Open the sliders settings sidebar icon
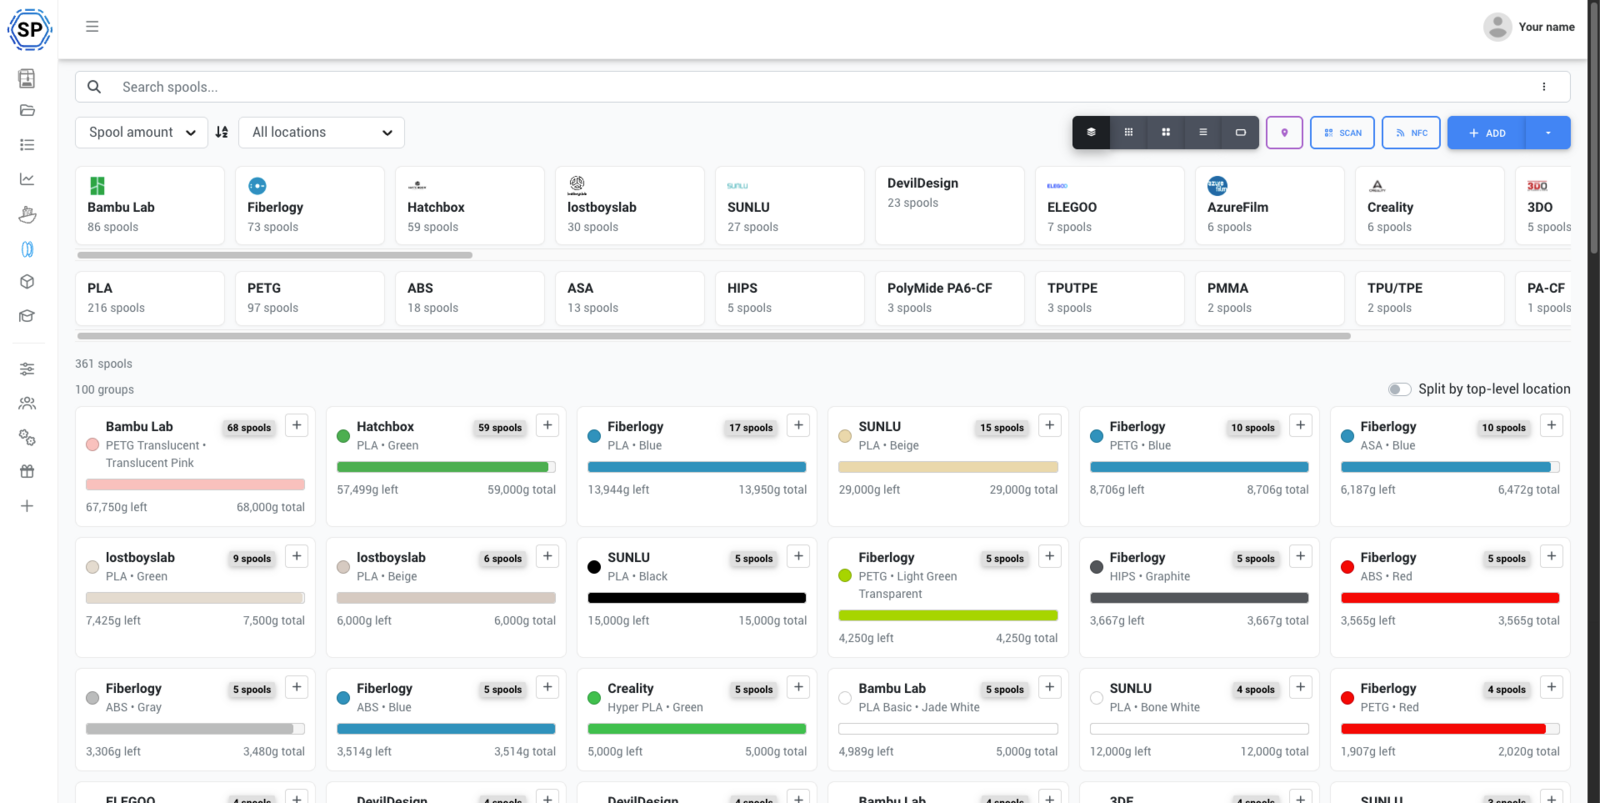The width and height of the screenshot is (1600, 803). [x=27, y=369]
